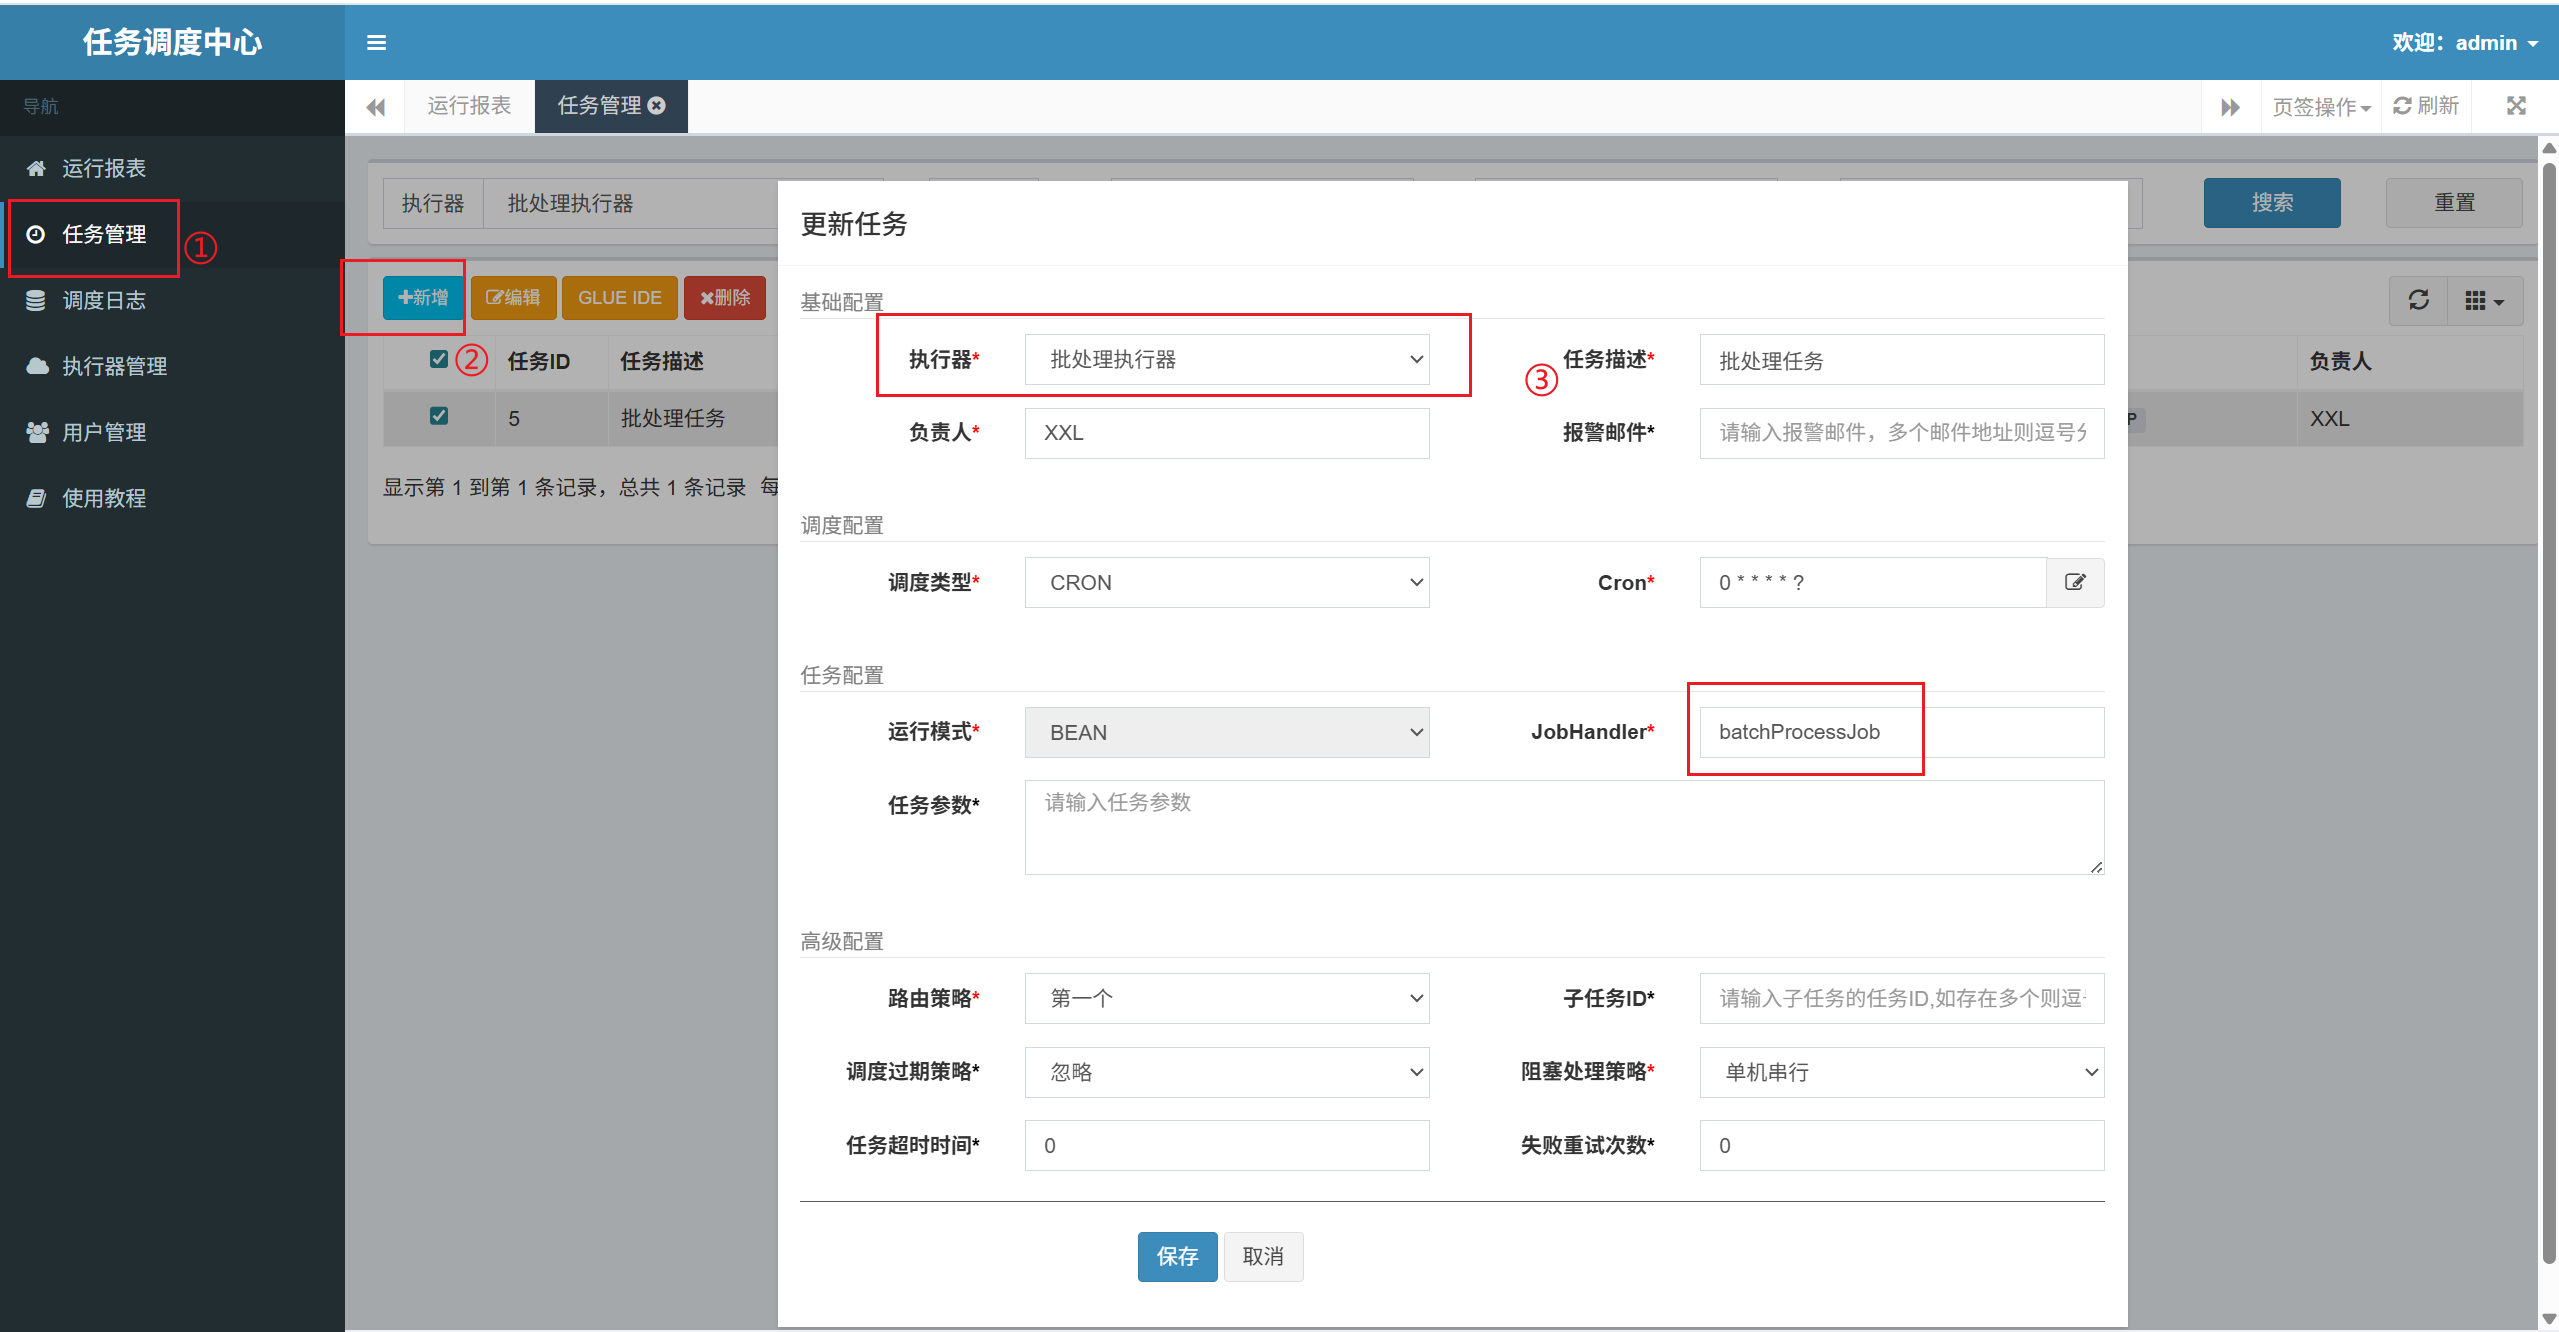Uncheck the checkbox for task ID 5

(438, 416)
